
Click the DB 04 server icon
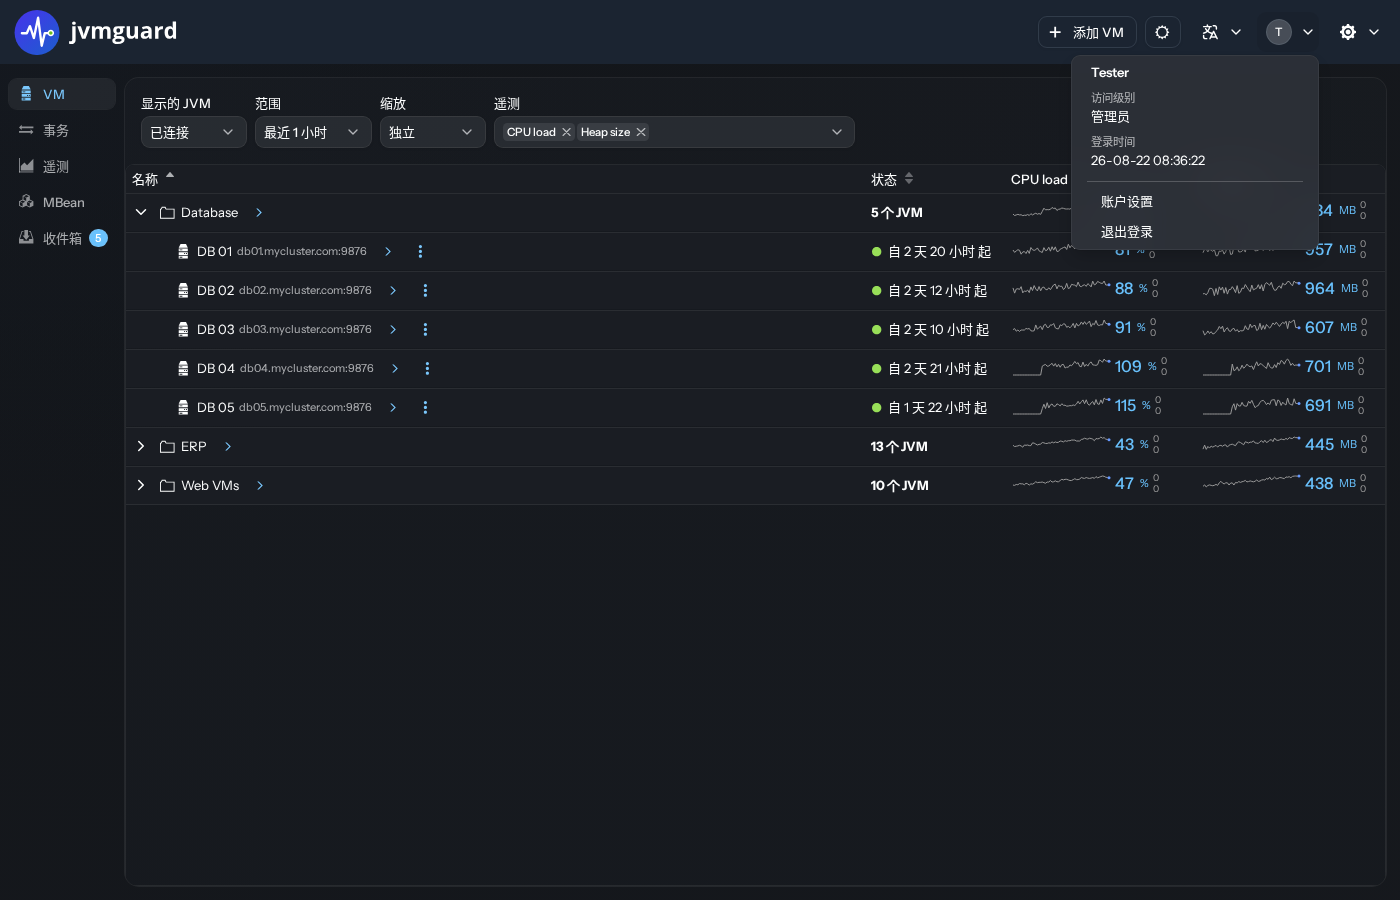click(x=183, y=369)
